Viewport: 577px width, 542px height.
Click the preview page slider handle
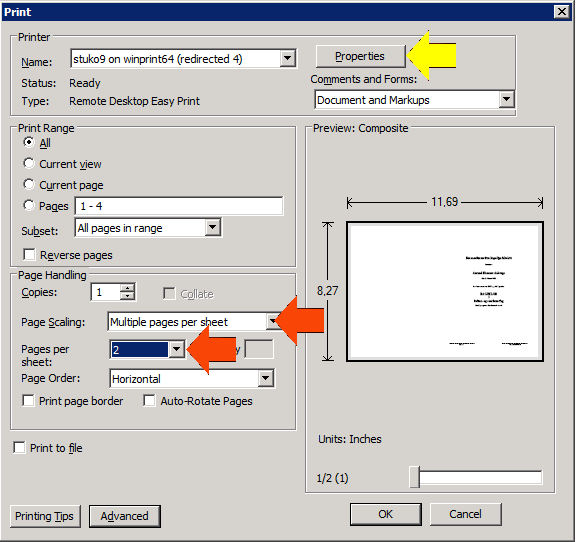tap(414, 477)
